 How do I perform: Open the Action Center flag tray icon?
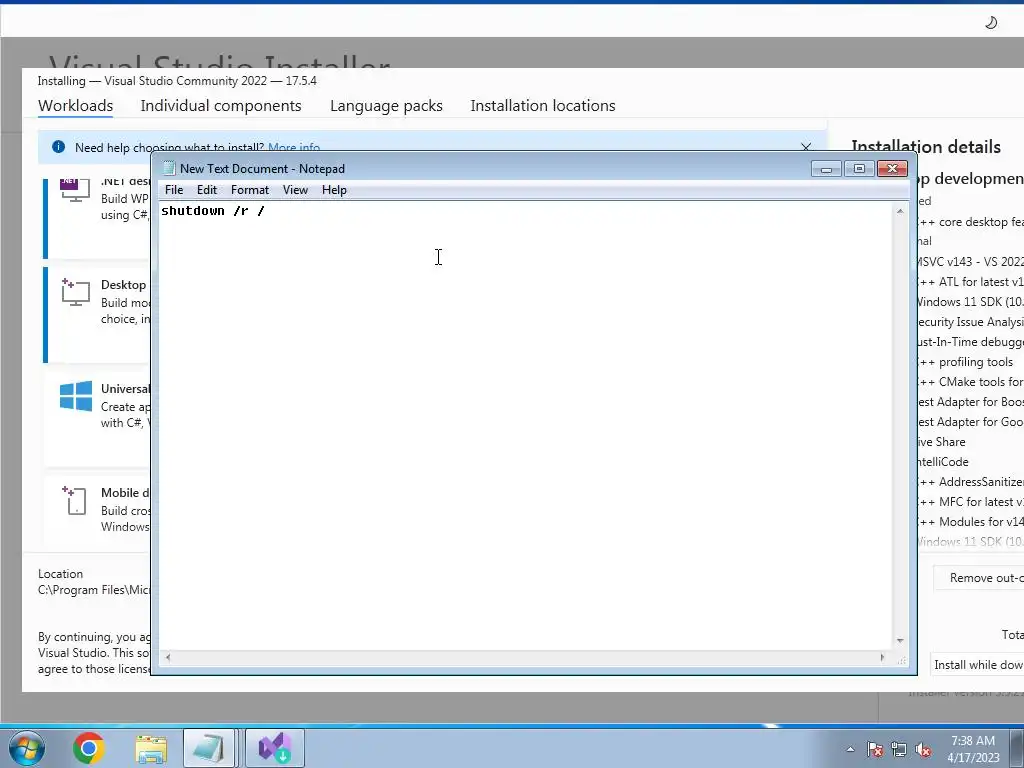click(875, 749)
